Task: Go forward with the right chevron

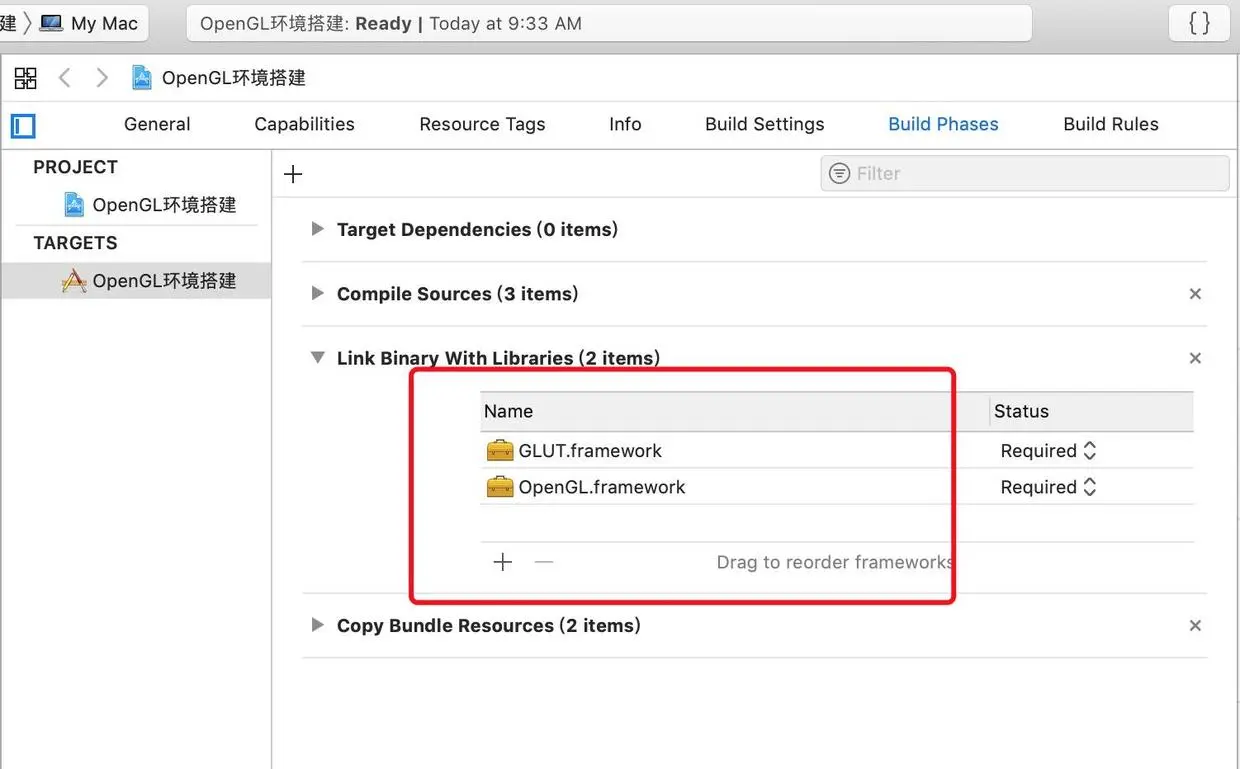Action: coord(101,78)
